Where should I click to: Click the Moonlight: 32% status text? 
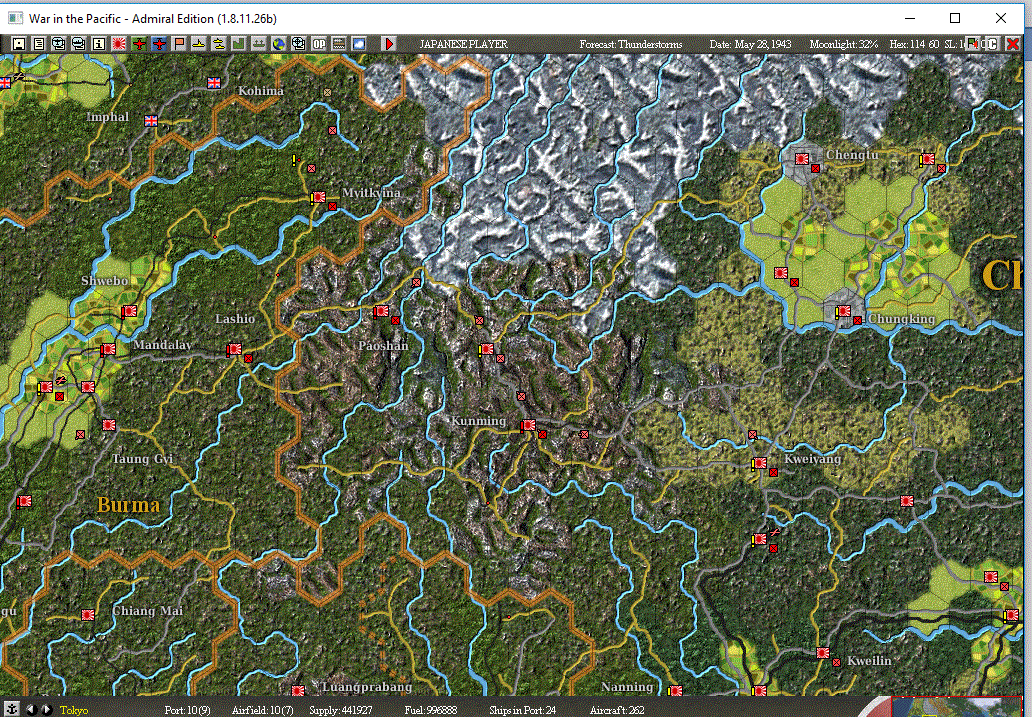(x=844, y=44)
